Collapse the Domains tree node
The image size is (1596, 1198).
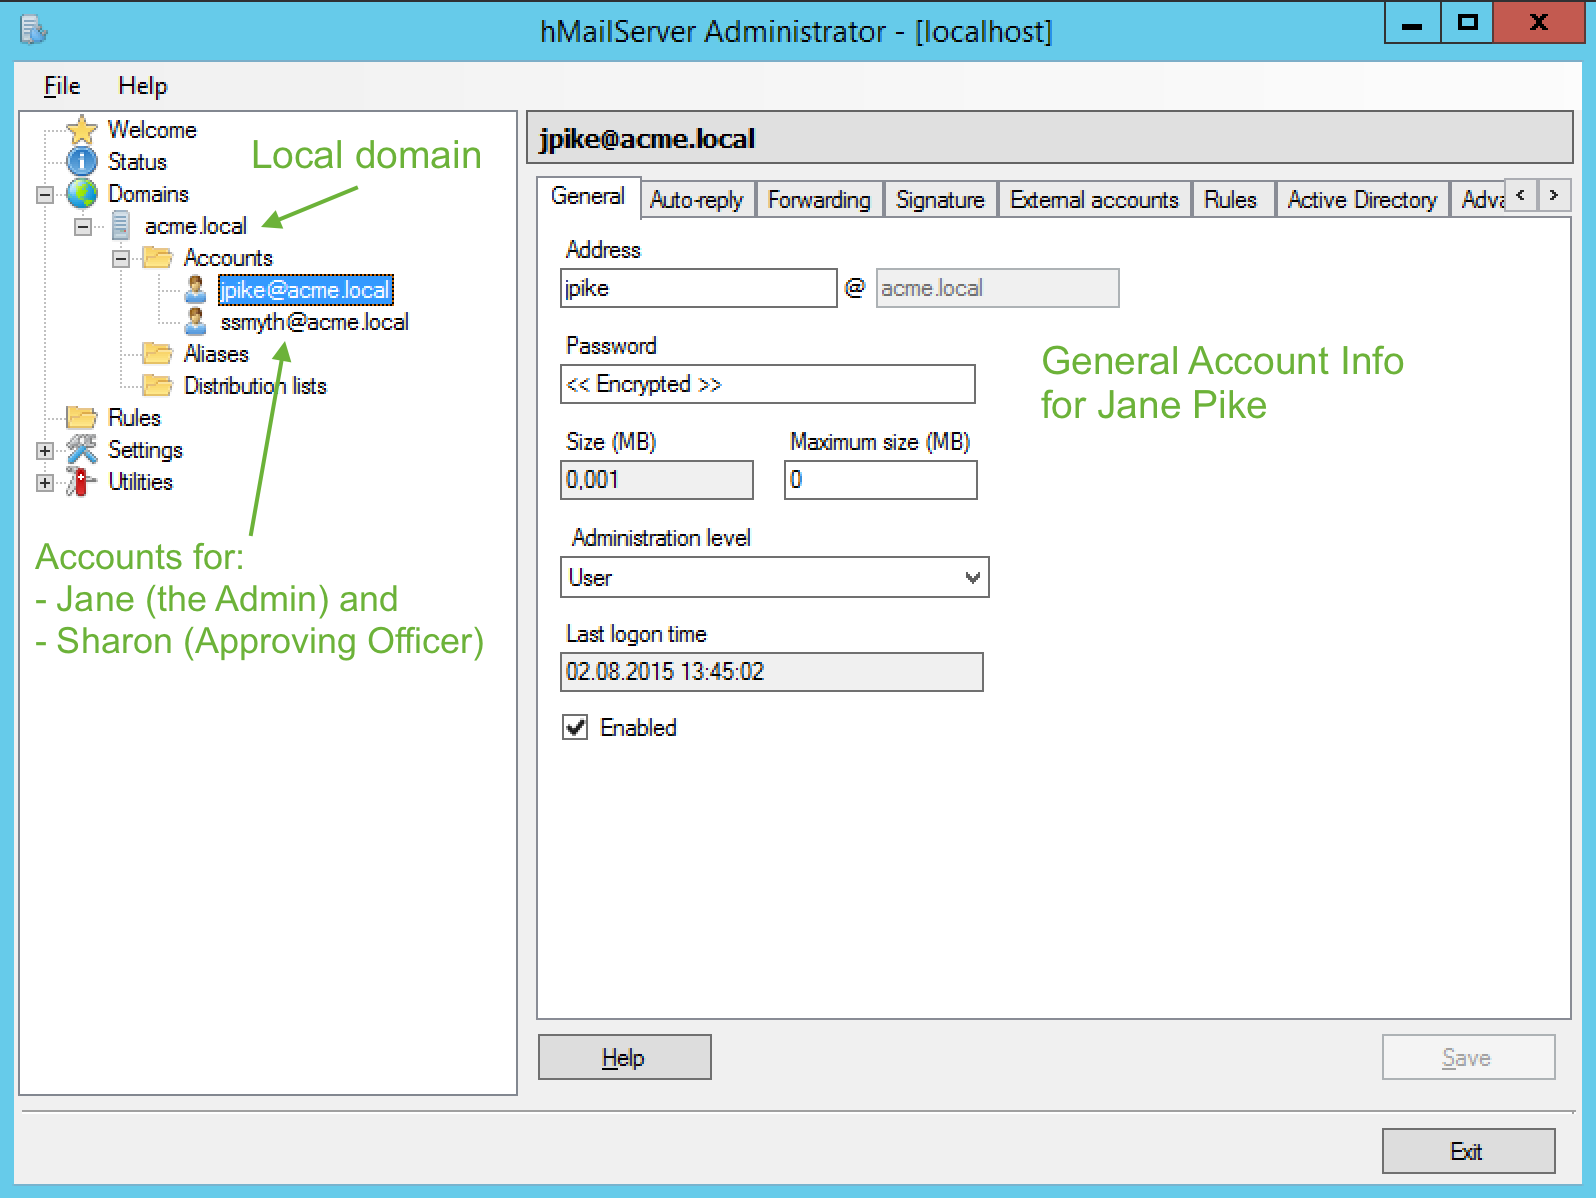[45, 195]
